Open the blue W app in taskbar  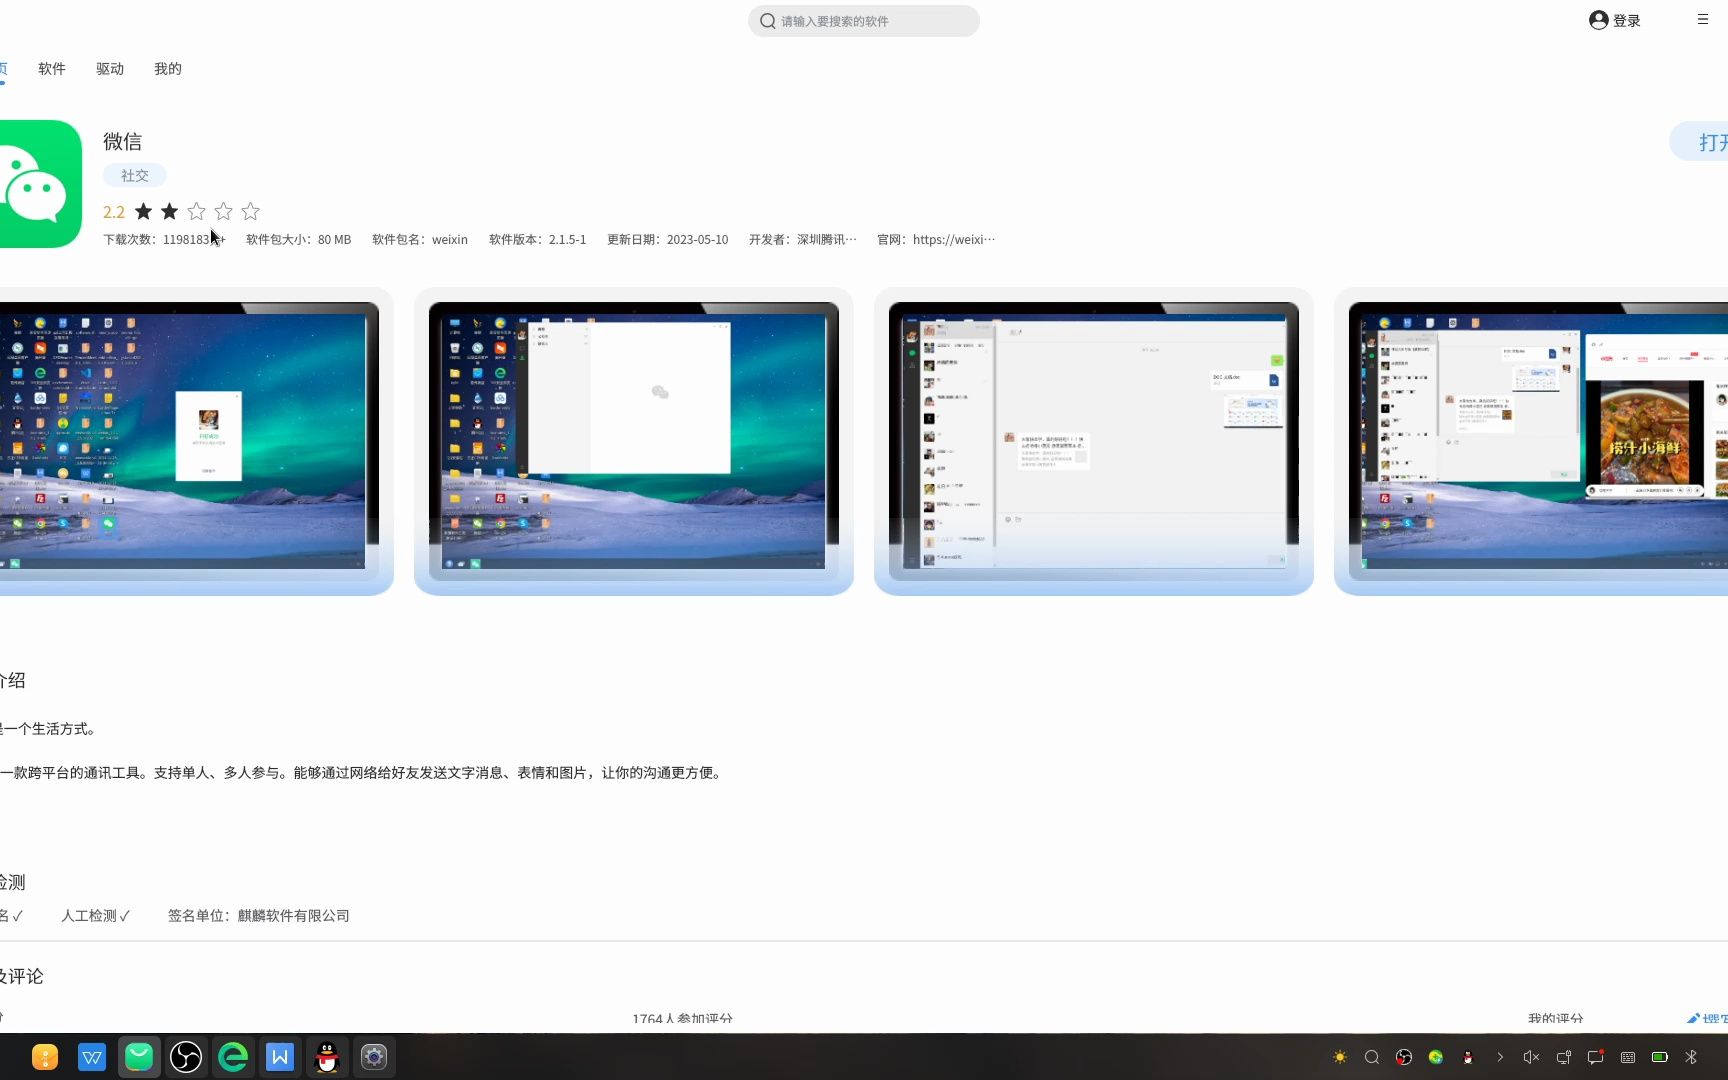280,1057
